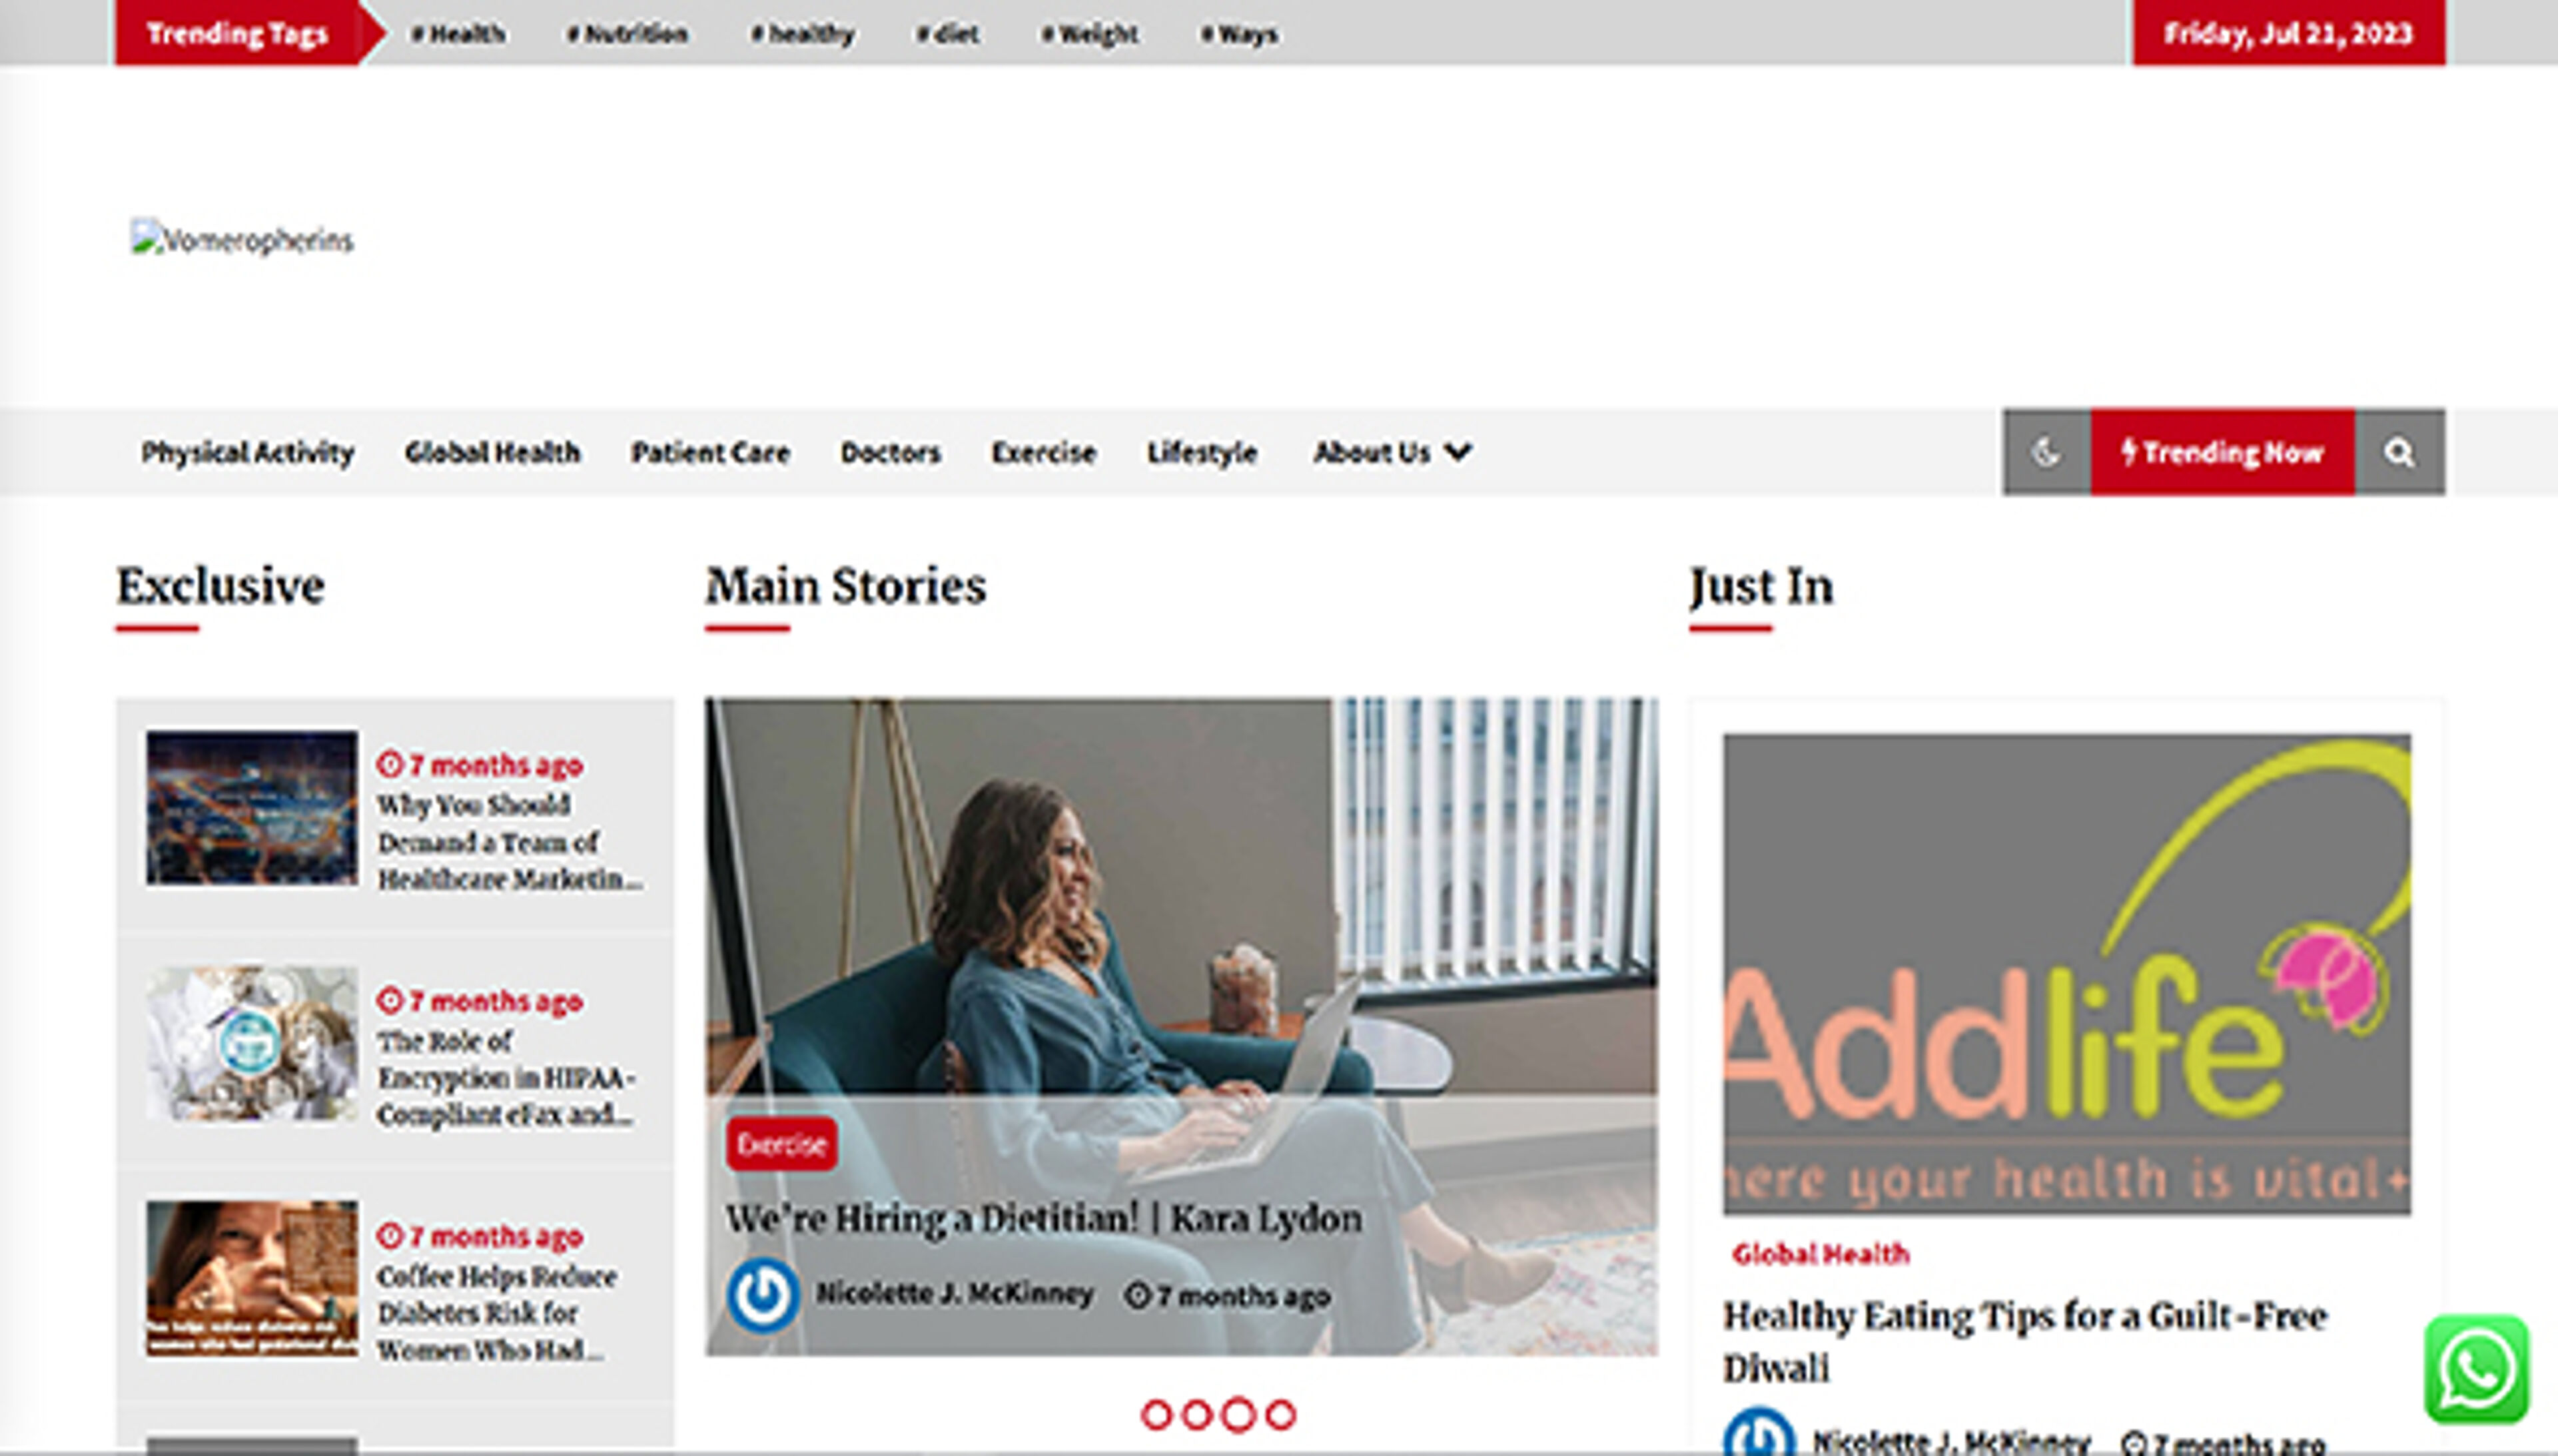Select the fourth slider dot indicator
2558x1456 pixels.
pos(1280,1415)
